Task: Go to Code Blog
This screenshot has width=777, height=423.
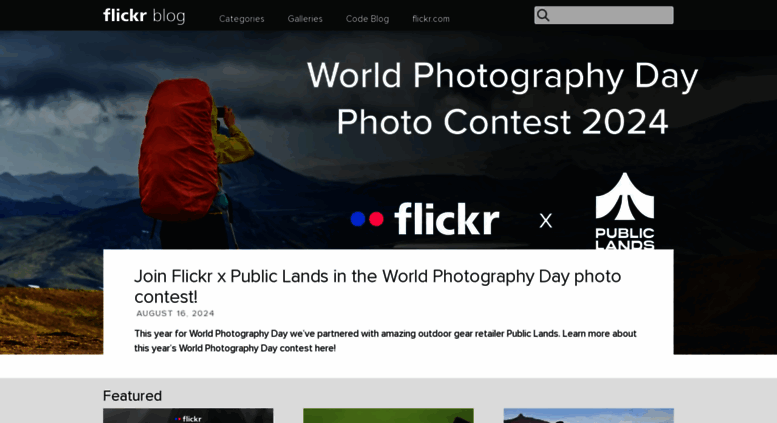Action: [x=367, y=19]
